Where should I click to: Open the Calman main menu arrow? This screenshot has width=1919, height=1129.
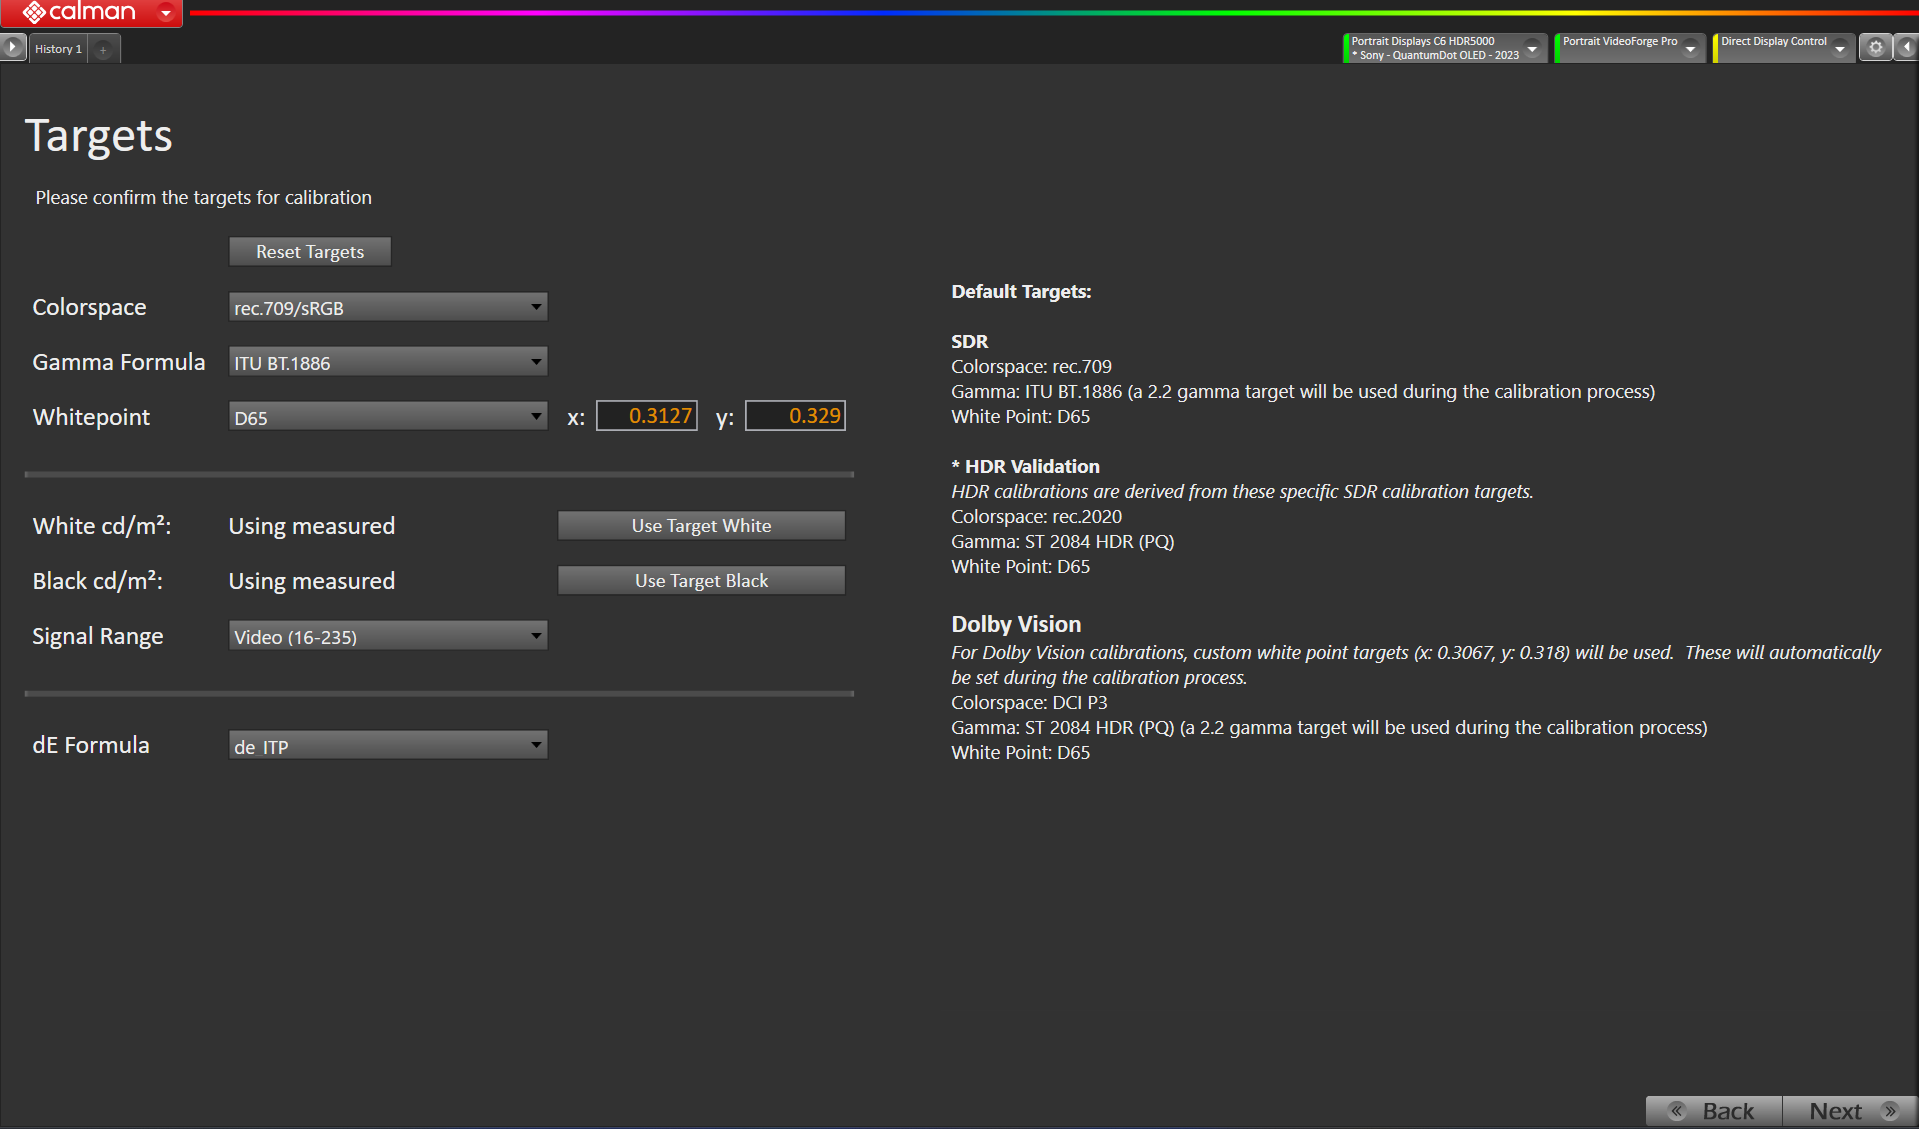click(166, 13)
